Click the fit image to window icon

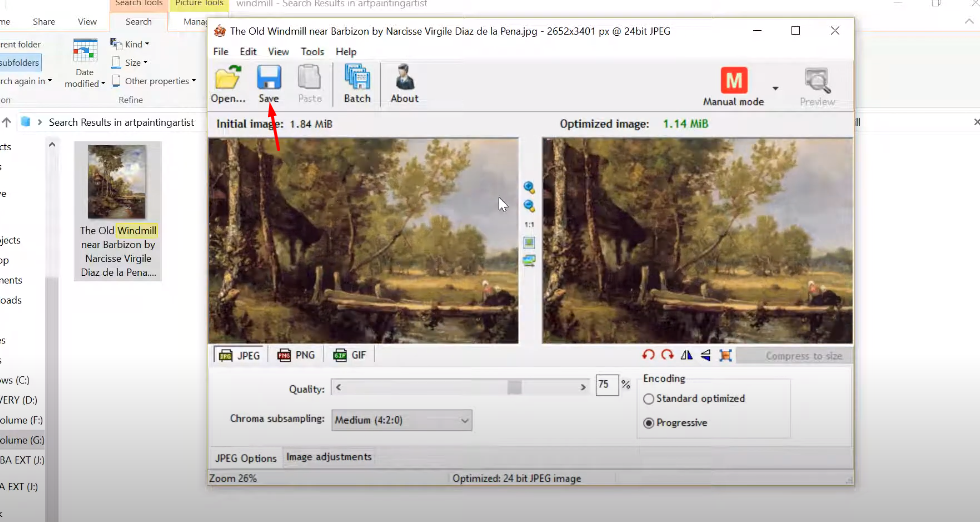click(529, 242)
